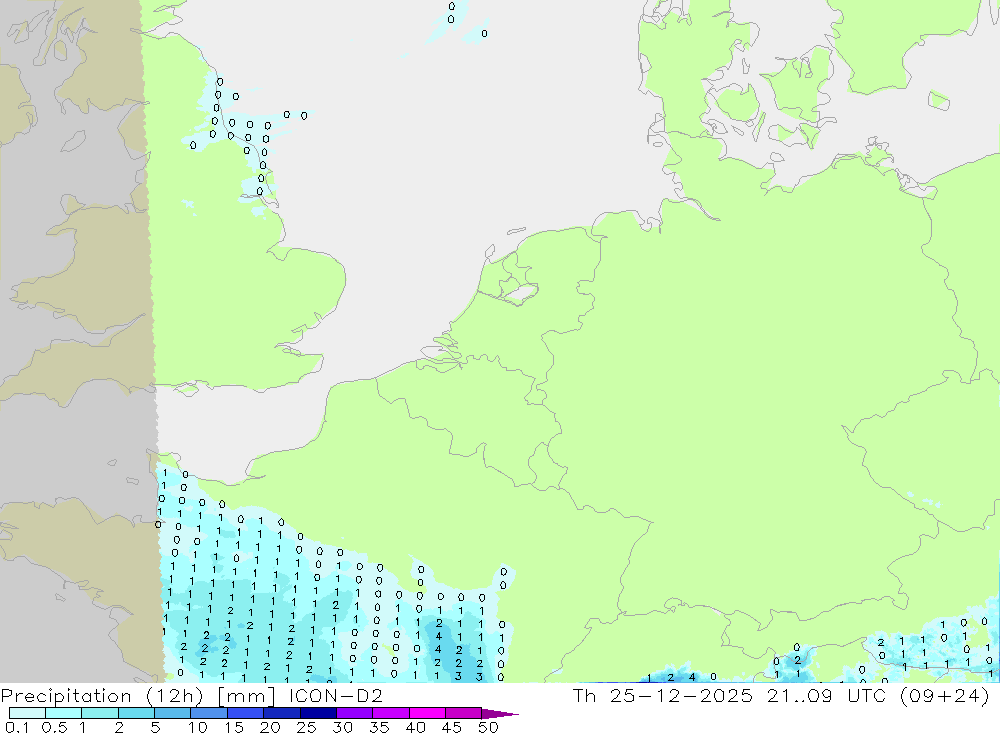The width and height of the screenshot is (1000, 733).
Task: Pick the legend swatch for 25–30 mm
Action: 318,713
